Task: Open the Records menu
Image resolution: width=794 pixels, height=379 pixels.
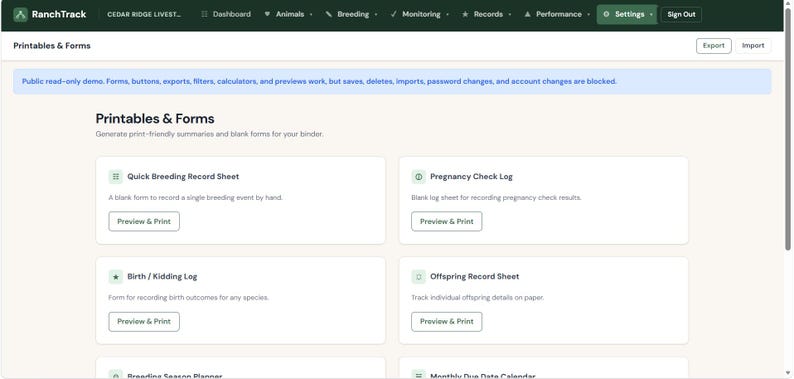Action: coord(487,14)
